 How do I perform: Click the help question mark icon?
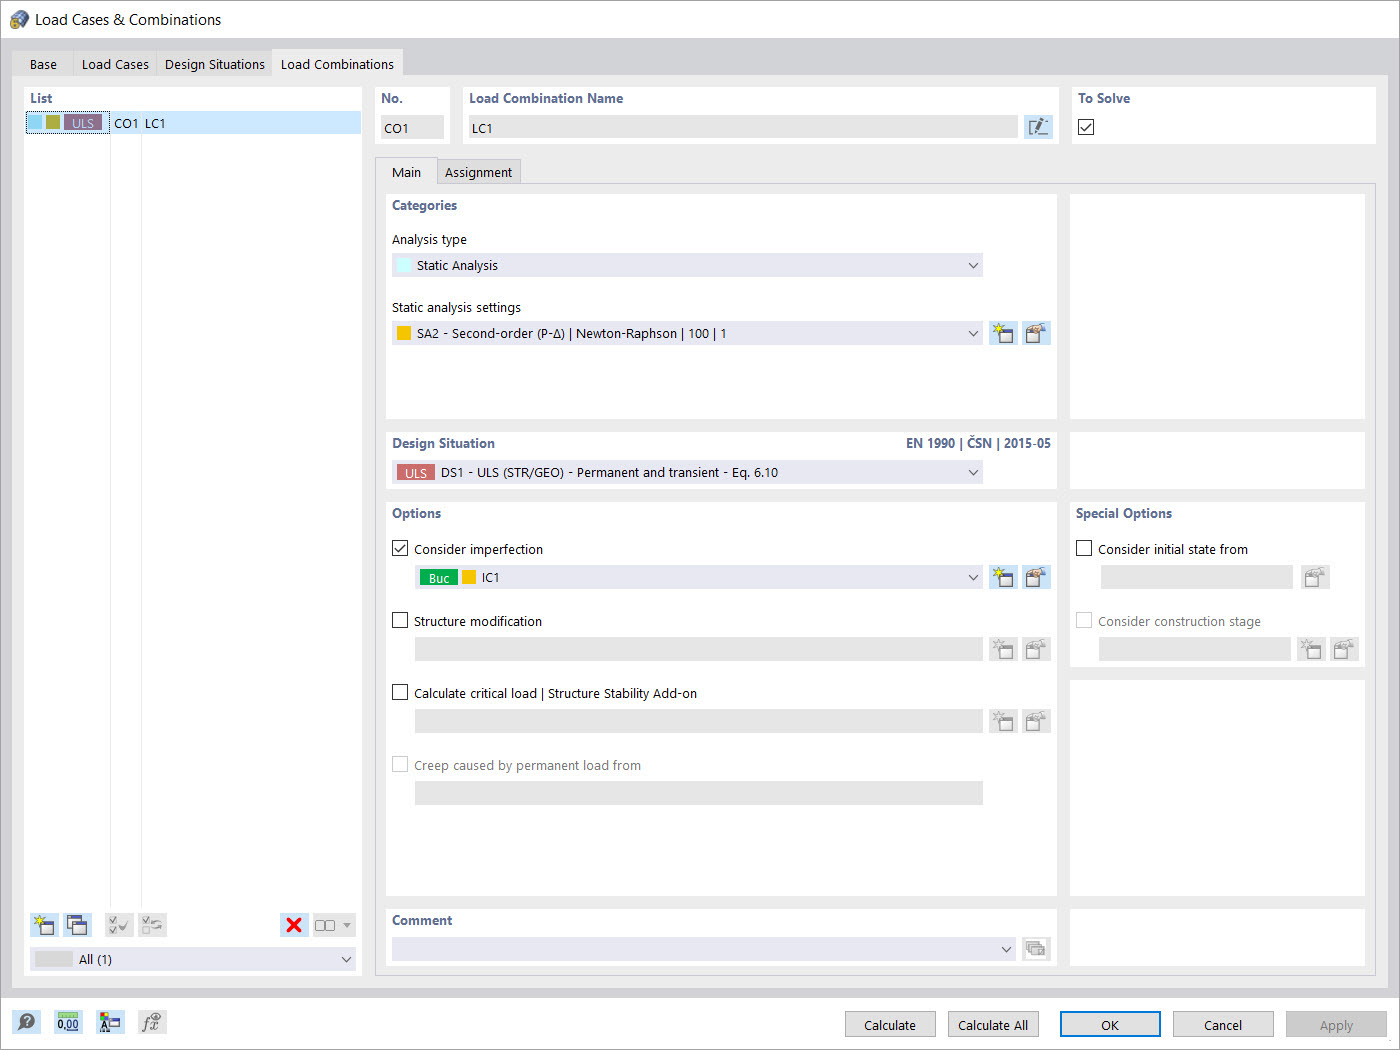click(26, 1022)
